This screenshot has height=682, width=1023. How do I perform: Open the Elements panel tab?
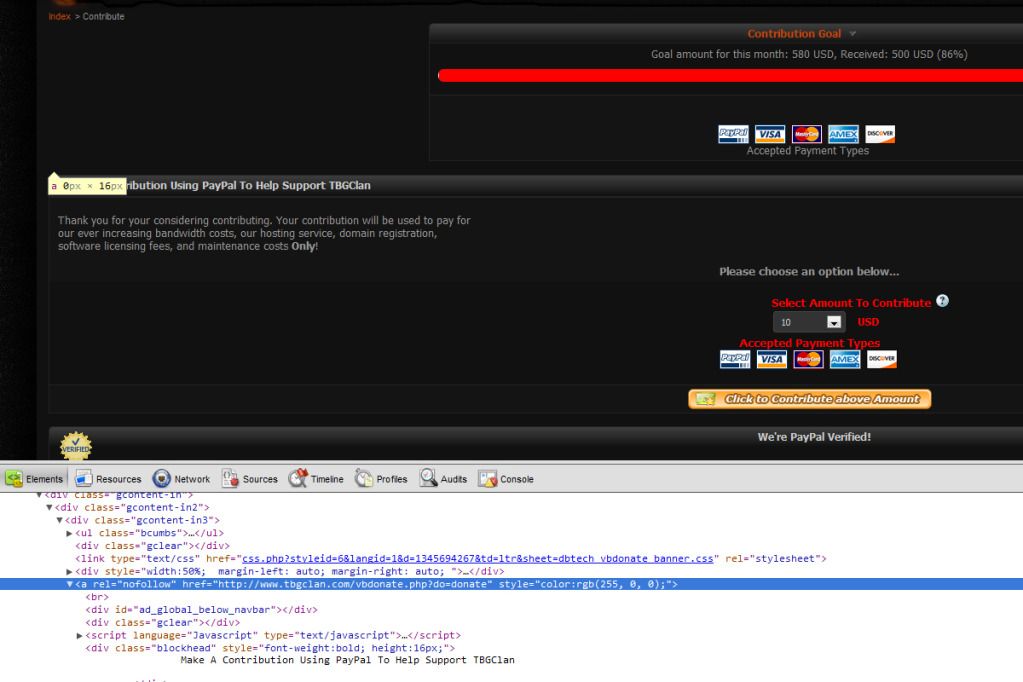tap(34, 479)
